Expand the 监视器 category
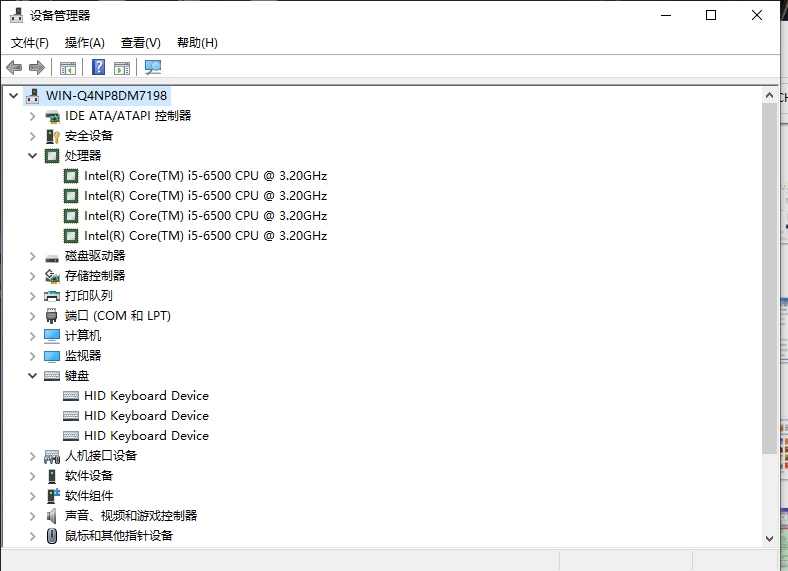This screenshot has width=788, height=571. pyautogui.click(x=33, y=356)
